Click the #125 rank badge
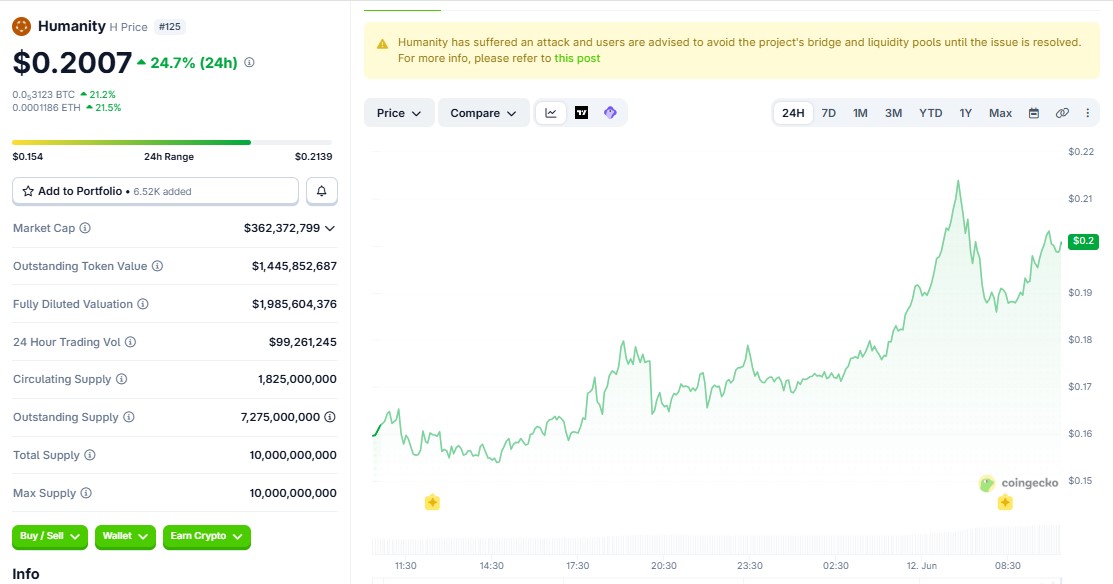 point(170,27)
